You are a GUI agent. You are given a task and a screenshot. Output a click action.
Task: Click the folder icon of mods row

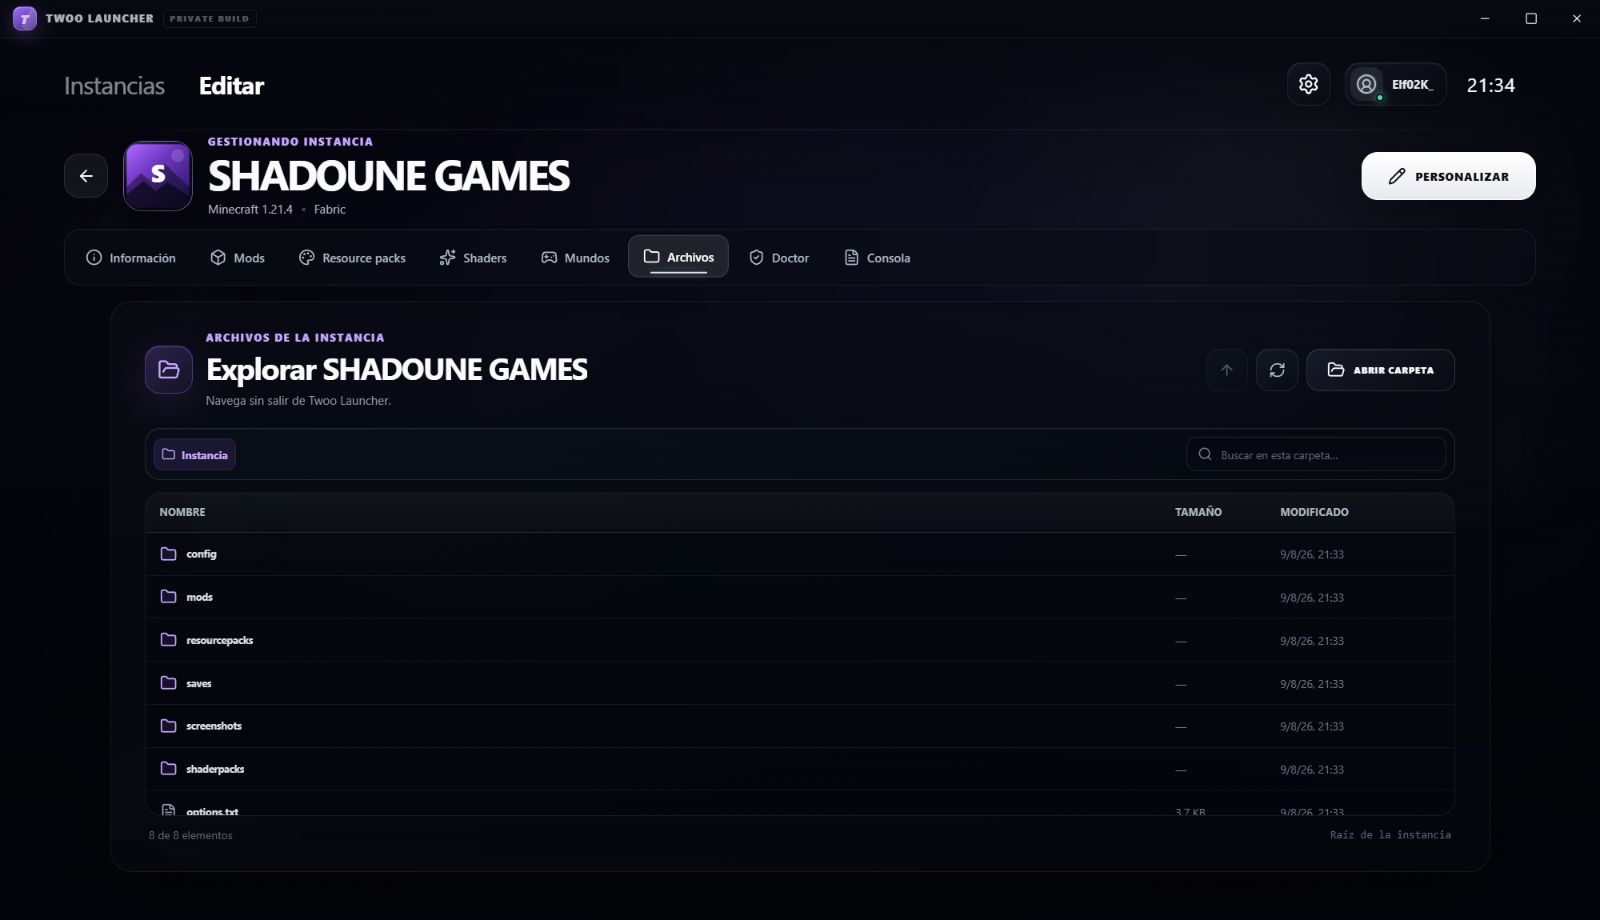point(169,597)
